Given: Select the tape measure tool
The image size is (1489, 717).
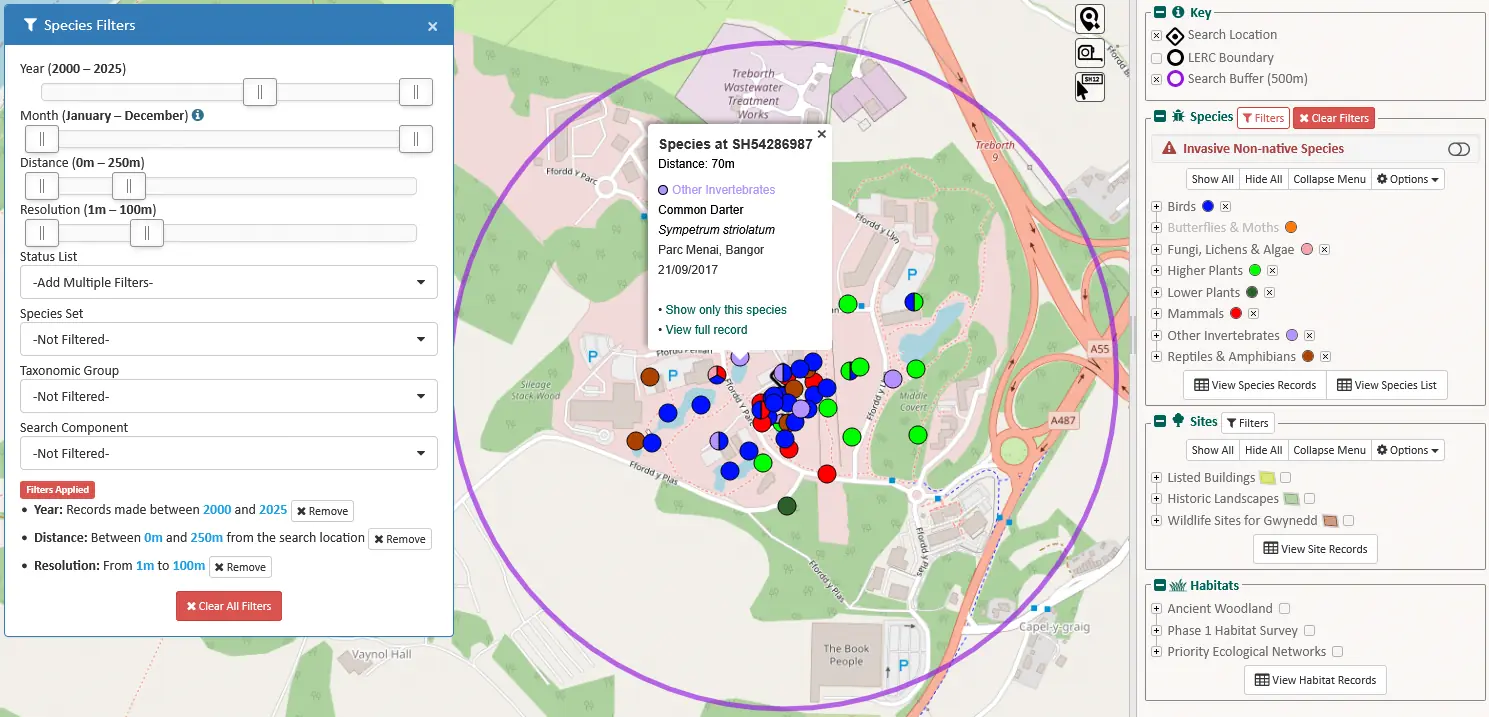Looking at the screenshot, I should click(x=1089, y=53).
